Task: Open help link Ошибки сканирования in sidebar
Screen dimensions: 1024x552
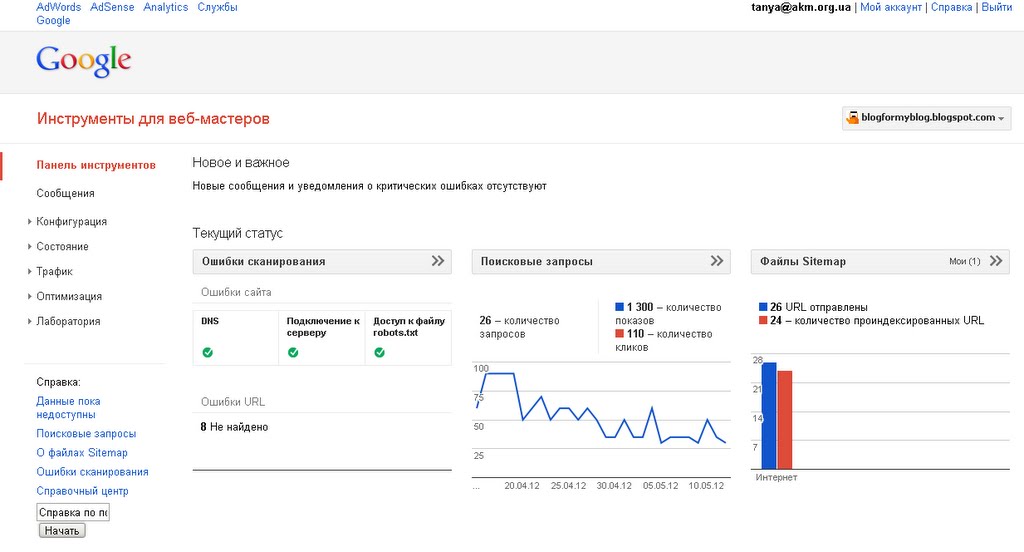Action: tap(93, 472)
